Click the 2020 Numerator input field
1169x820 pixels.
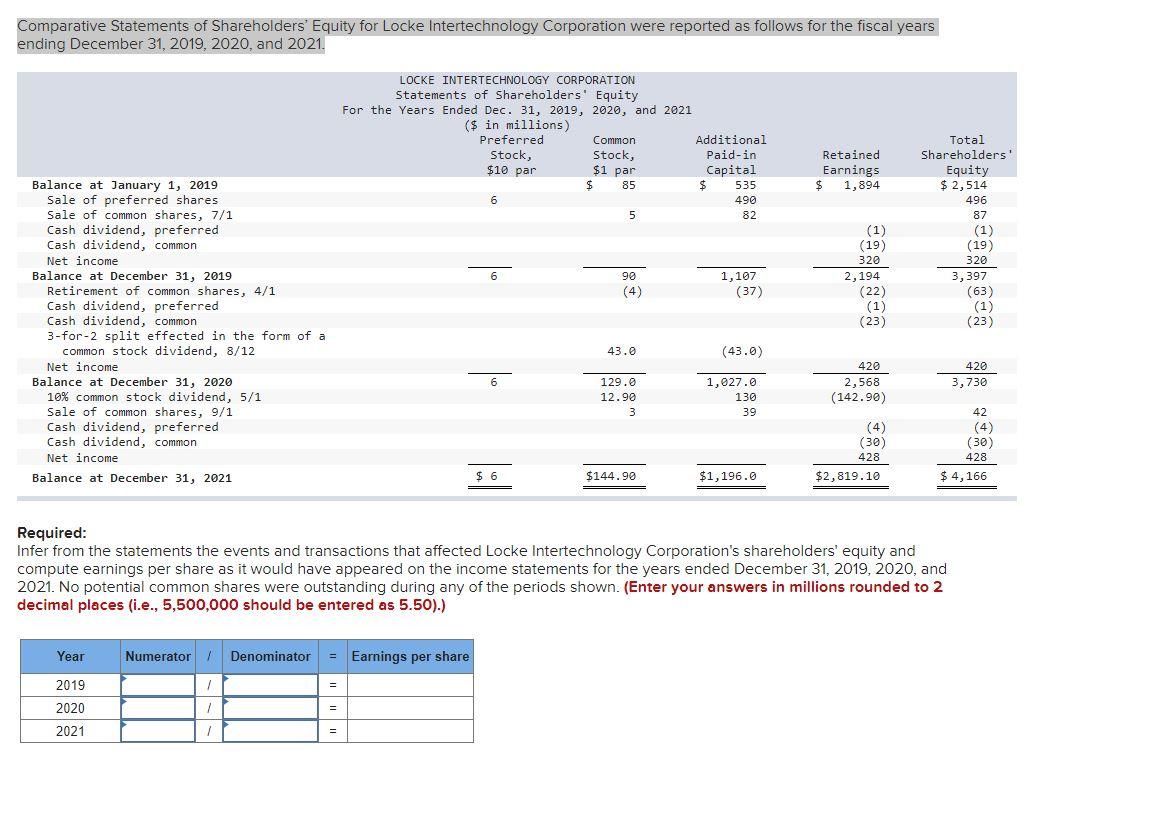[156, 708]
